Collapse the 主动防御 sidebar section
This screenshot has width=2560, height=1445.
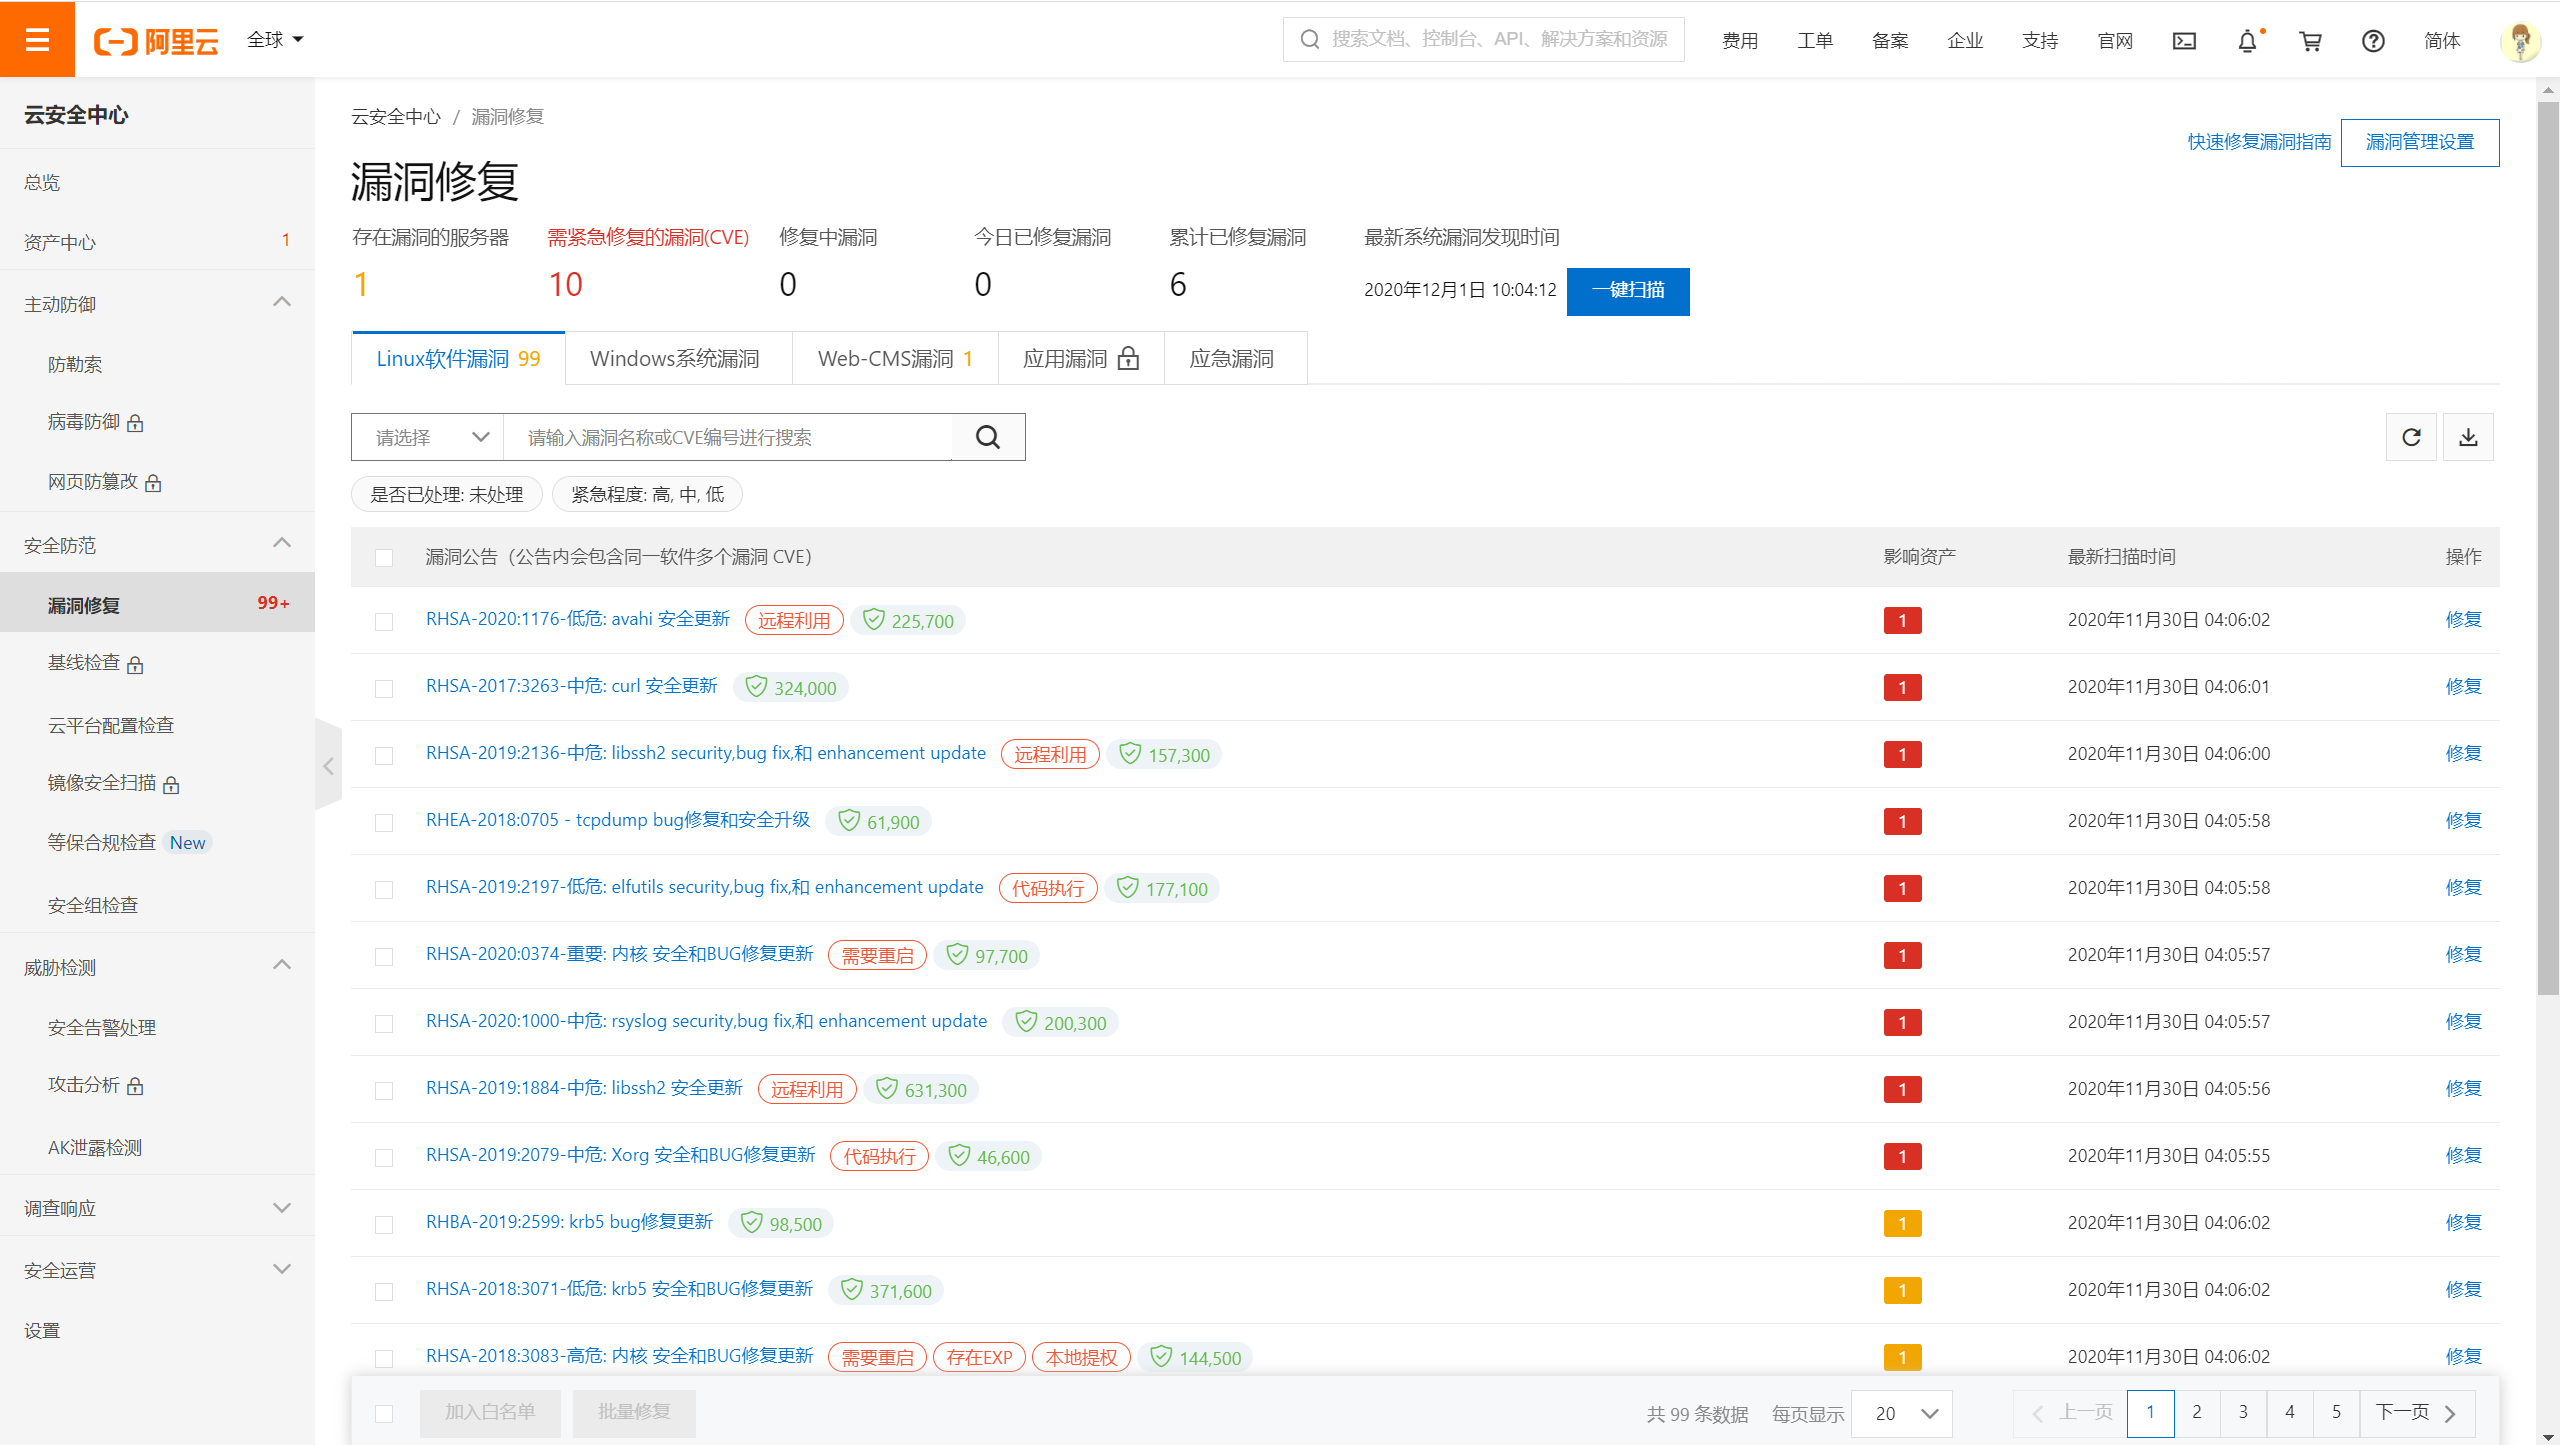pyautogui.click(x=282, y=303)
